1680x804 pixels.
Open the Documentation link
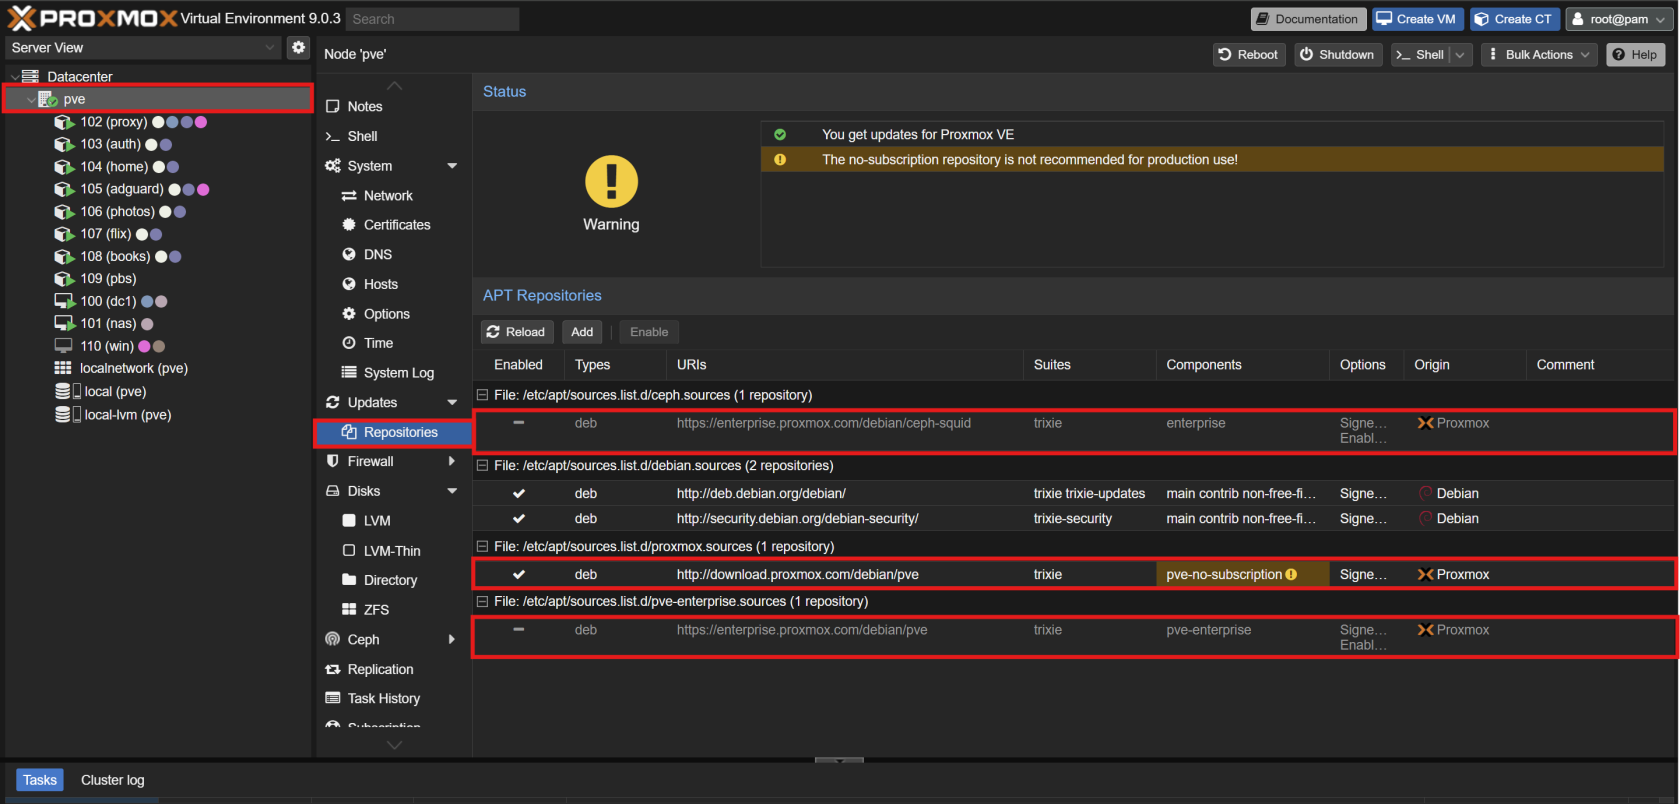click(1307, 19)
